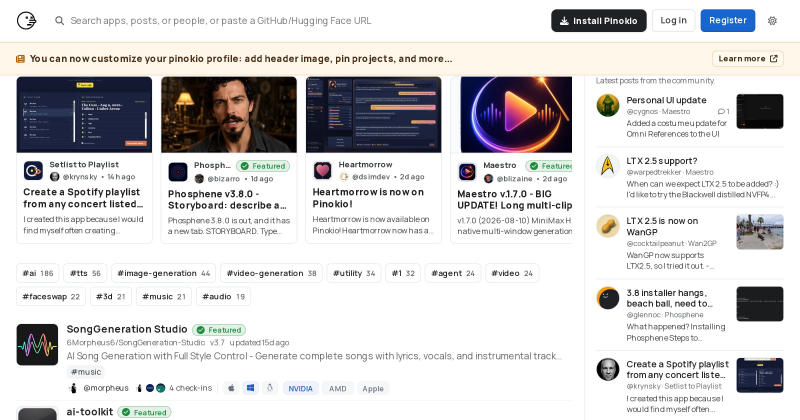
Task: Filter by the #faceswap tag
Action: point(51,297)
